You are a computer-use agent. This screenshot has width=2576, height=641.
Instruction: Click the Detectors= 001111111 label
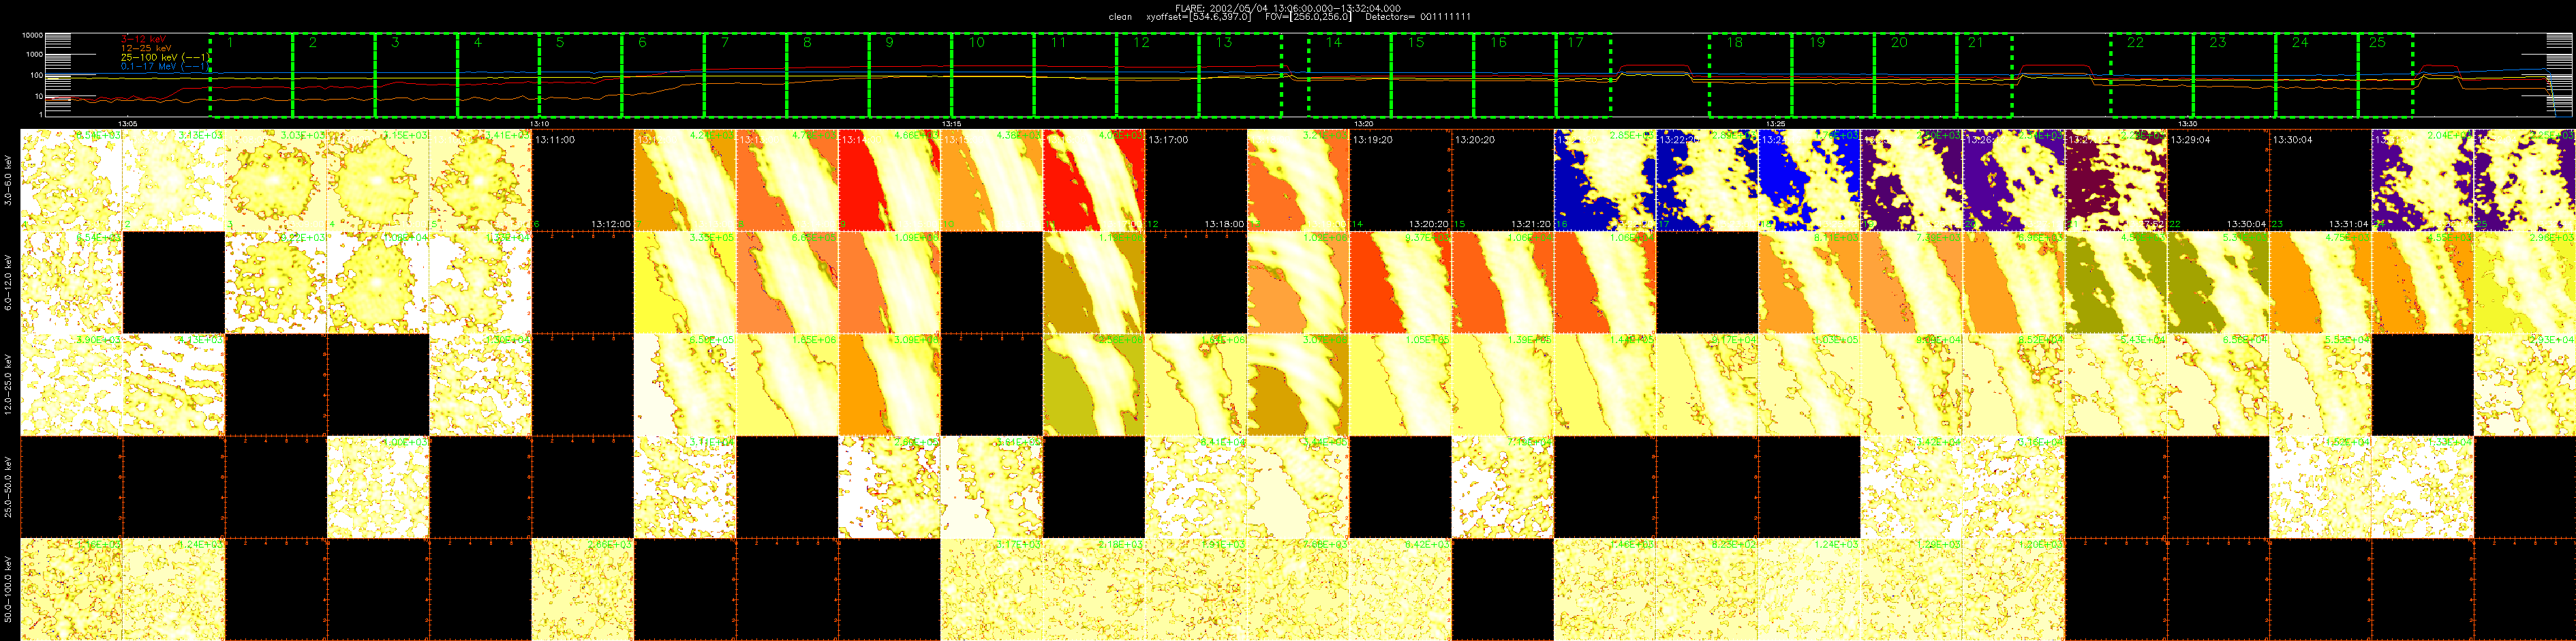(x=1417, y=17)
